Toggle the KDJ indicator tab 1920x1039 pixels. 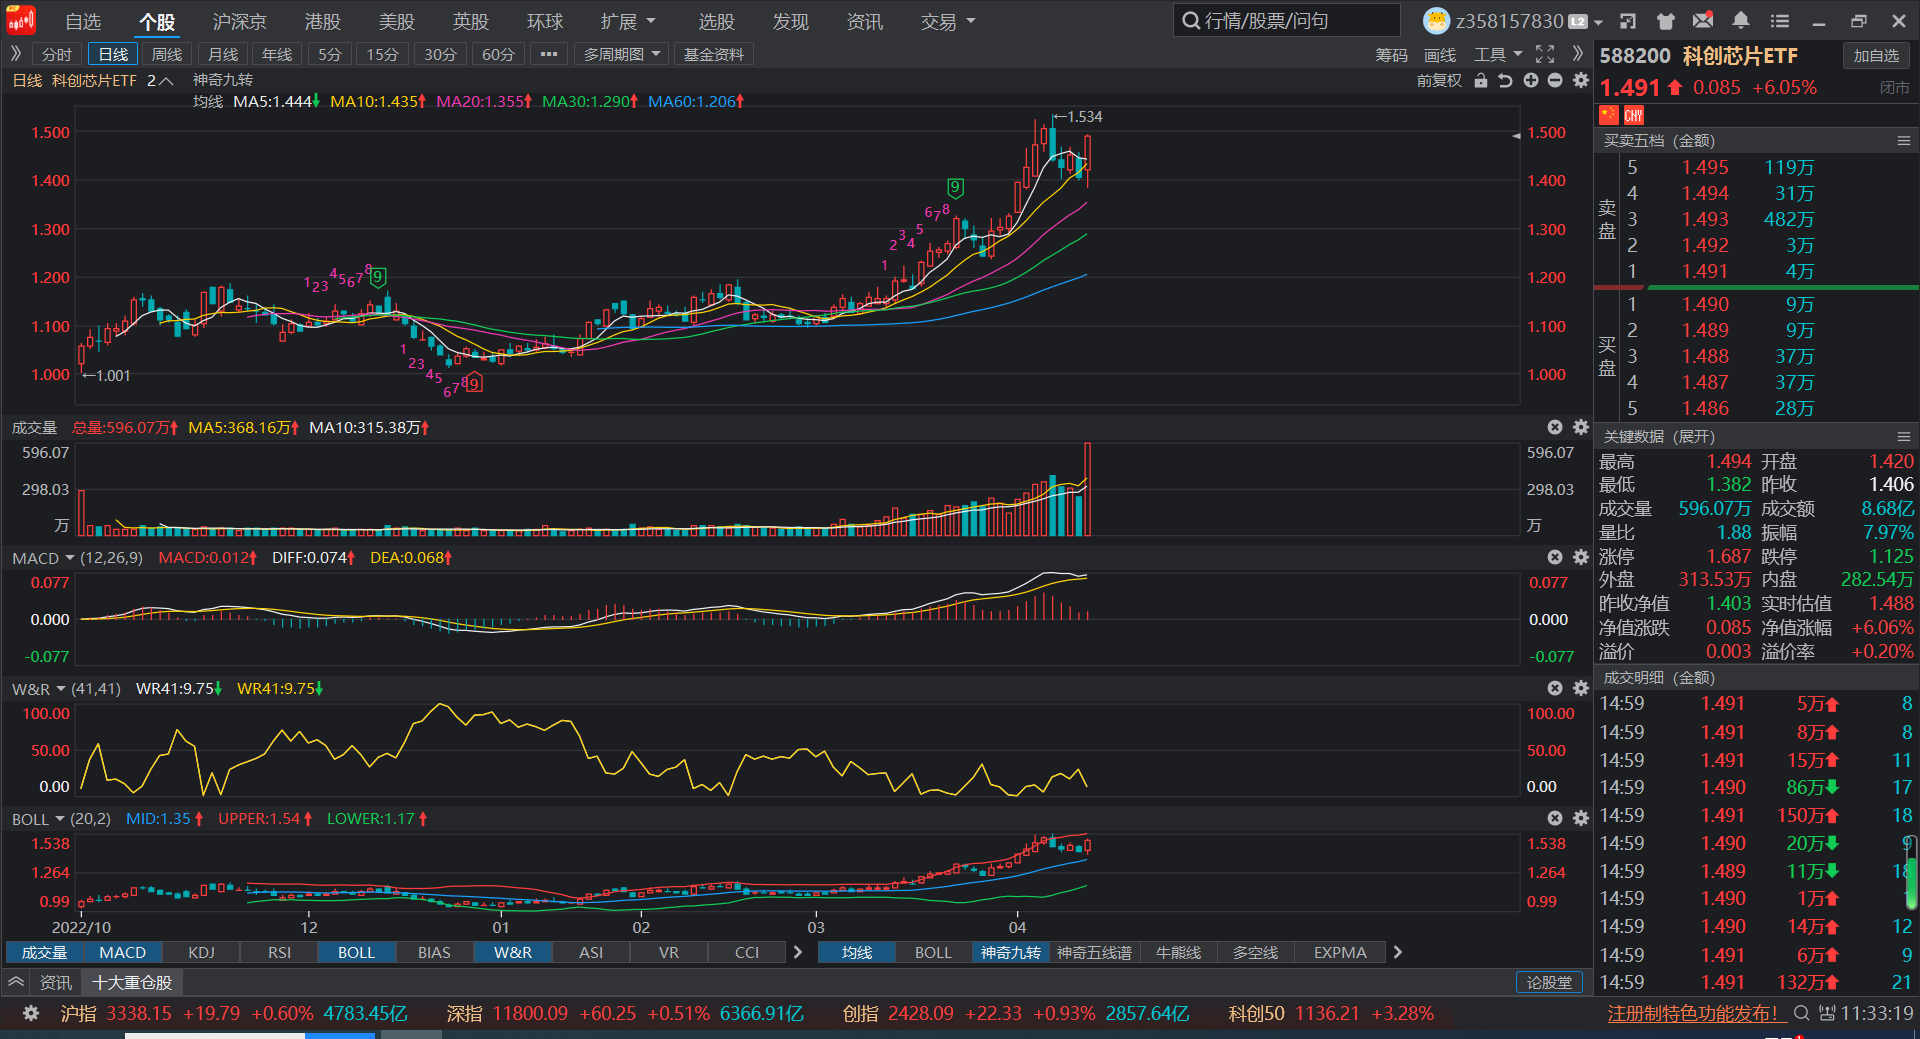tap(201, 952)
